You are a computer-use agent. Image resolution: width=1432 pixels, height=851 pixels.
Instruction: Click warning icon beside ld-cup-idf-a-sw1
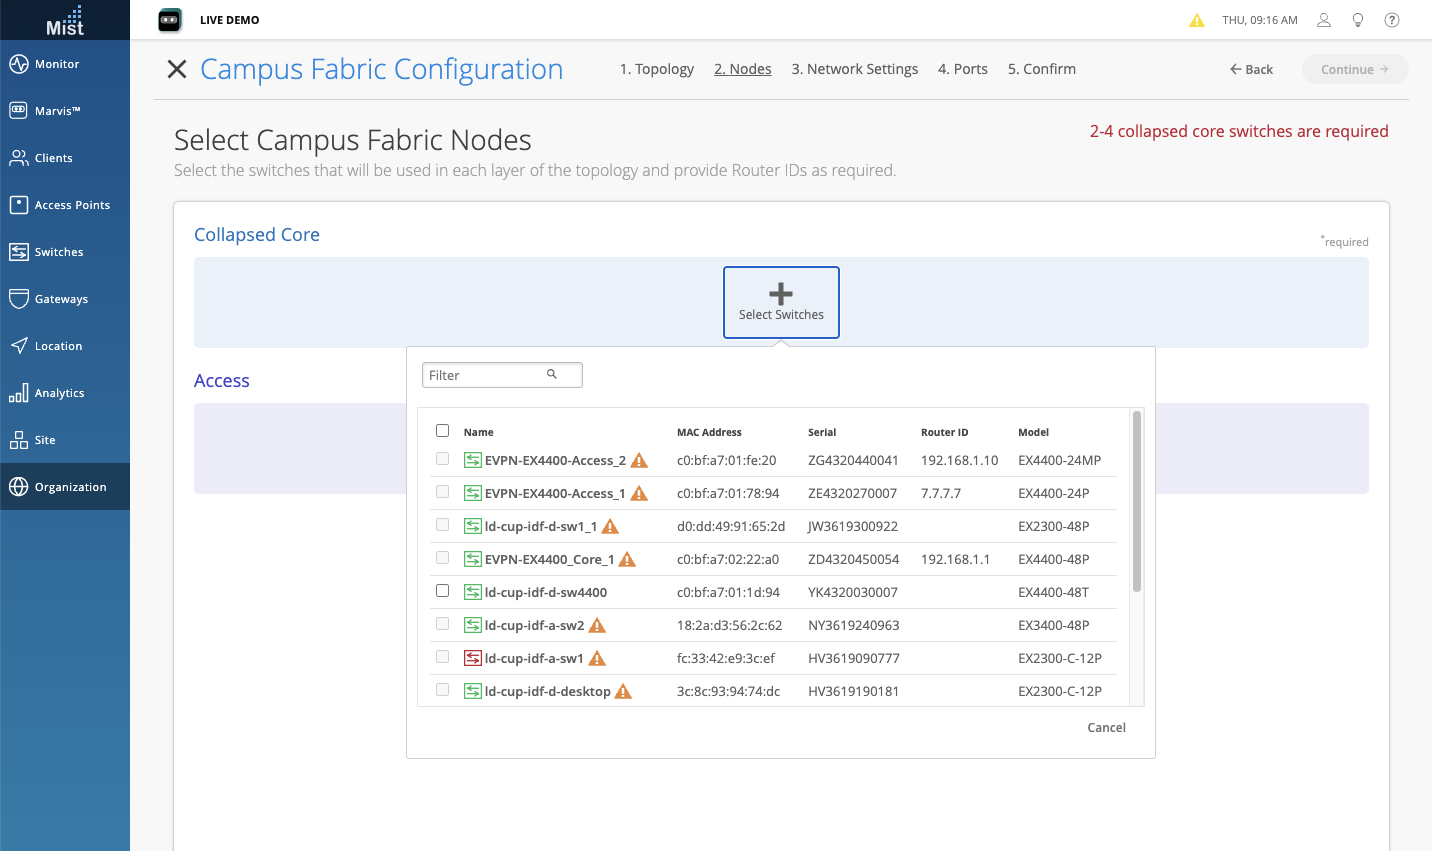[597, 658]
